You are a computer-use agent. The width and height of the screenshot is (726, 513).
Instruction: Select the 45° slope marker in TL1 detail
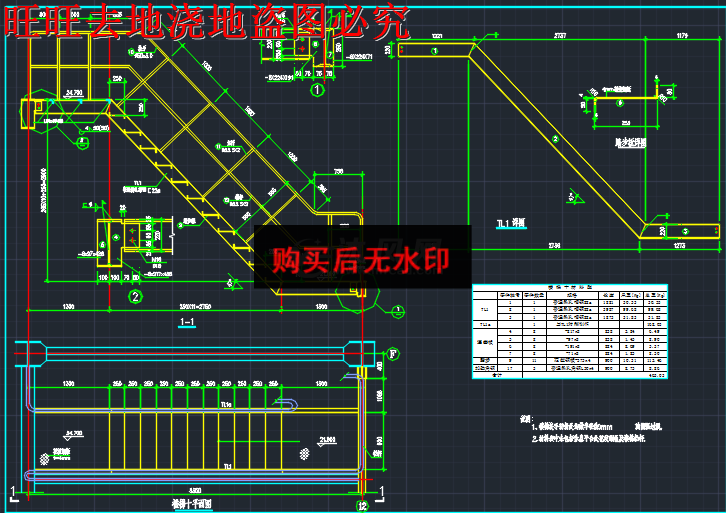click(x=574, y=196)
